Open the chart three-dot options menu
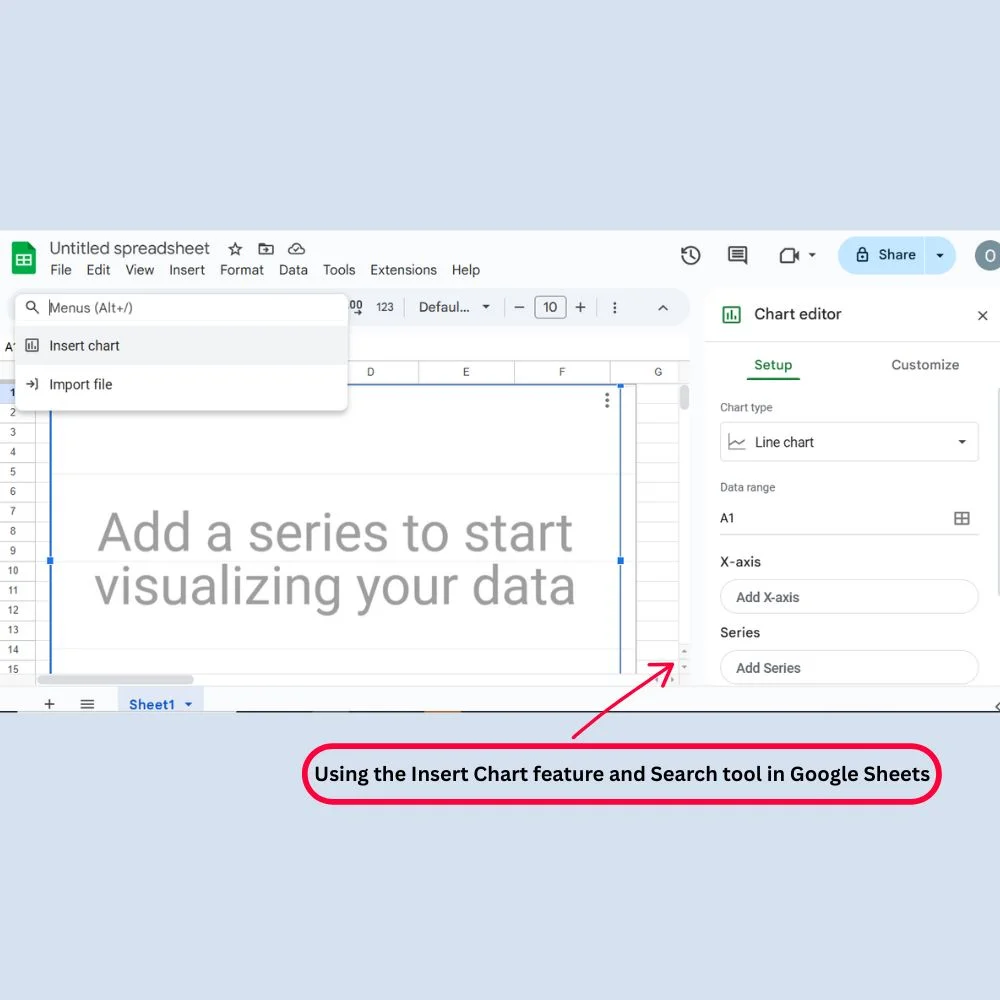 click(607, 401)
